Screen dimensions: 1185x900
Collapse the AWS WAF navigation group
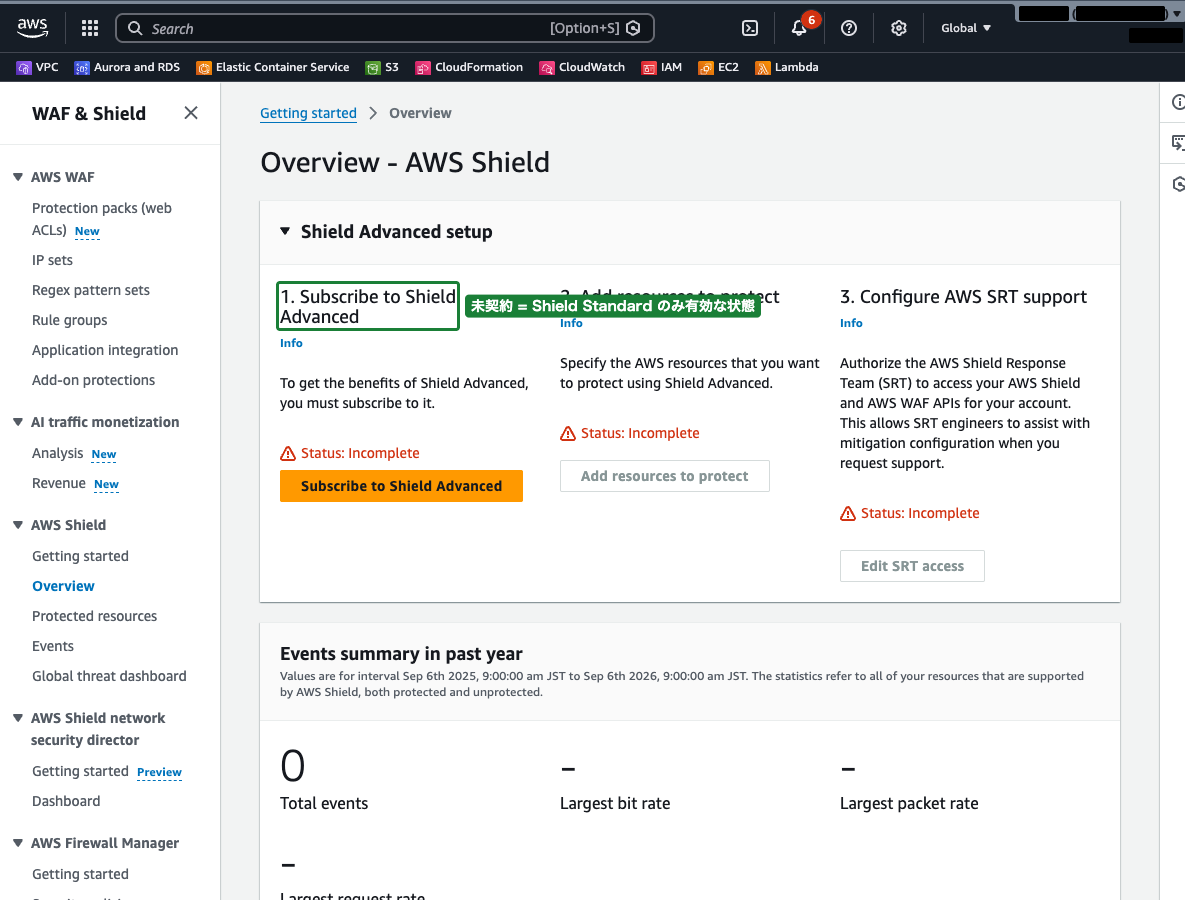point(18,177)
